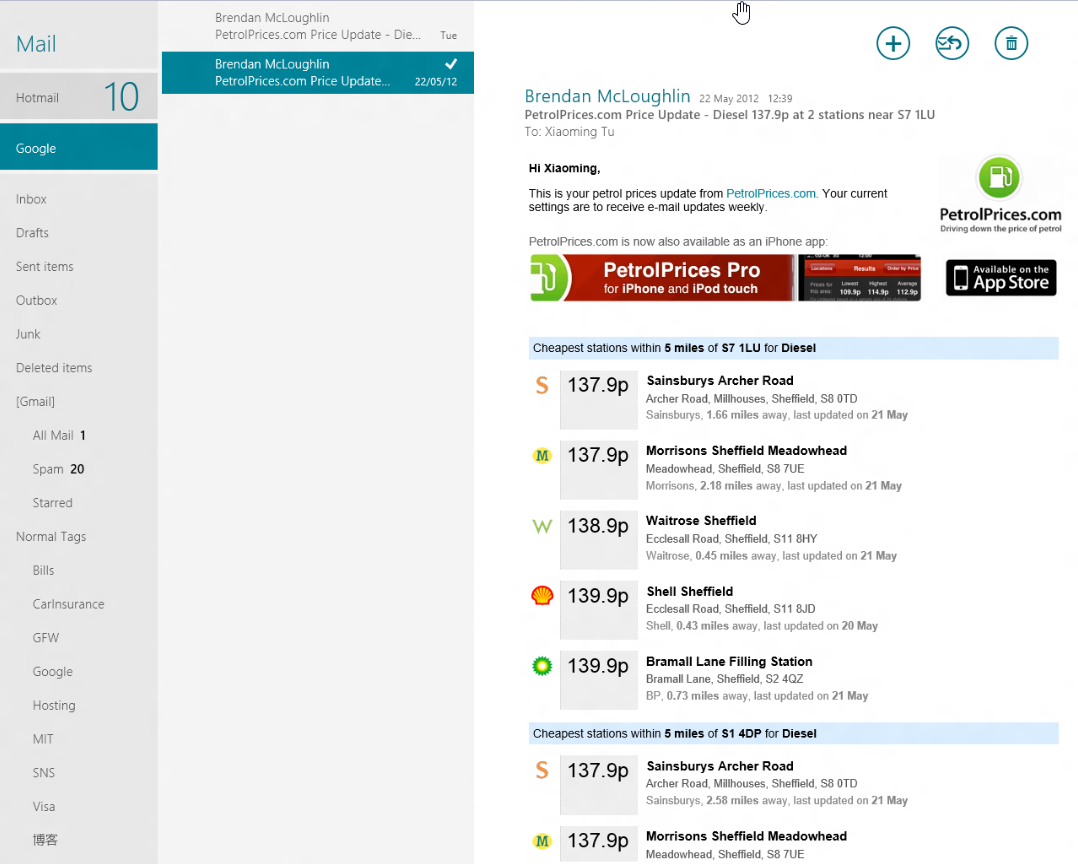
Task: Select the Google account
Action: pyautogui.click(x=79, y=147)
